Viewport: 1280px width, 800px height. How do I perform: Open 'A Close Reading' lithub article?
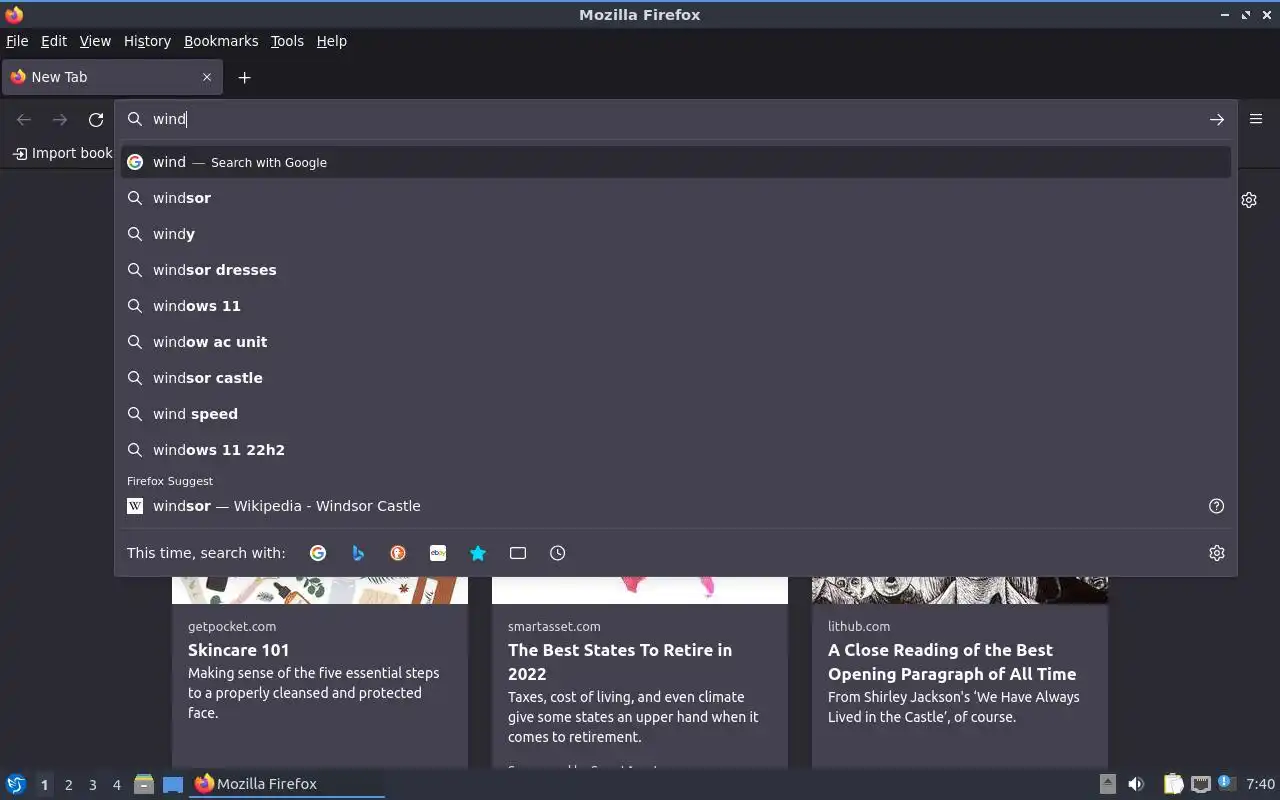pos(952,662)
